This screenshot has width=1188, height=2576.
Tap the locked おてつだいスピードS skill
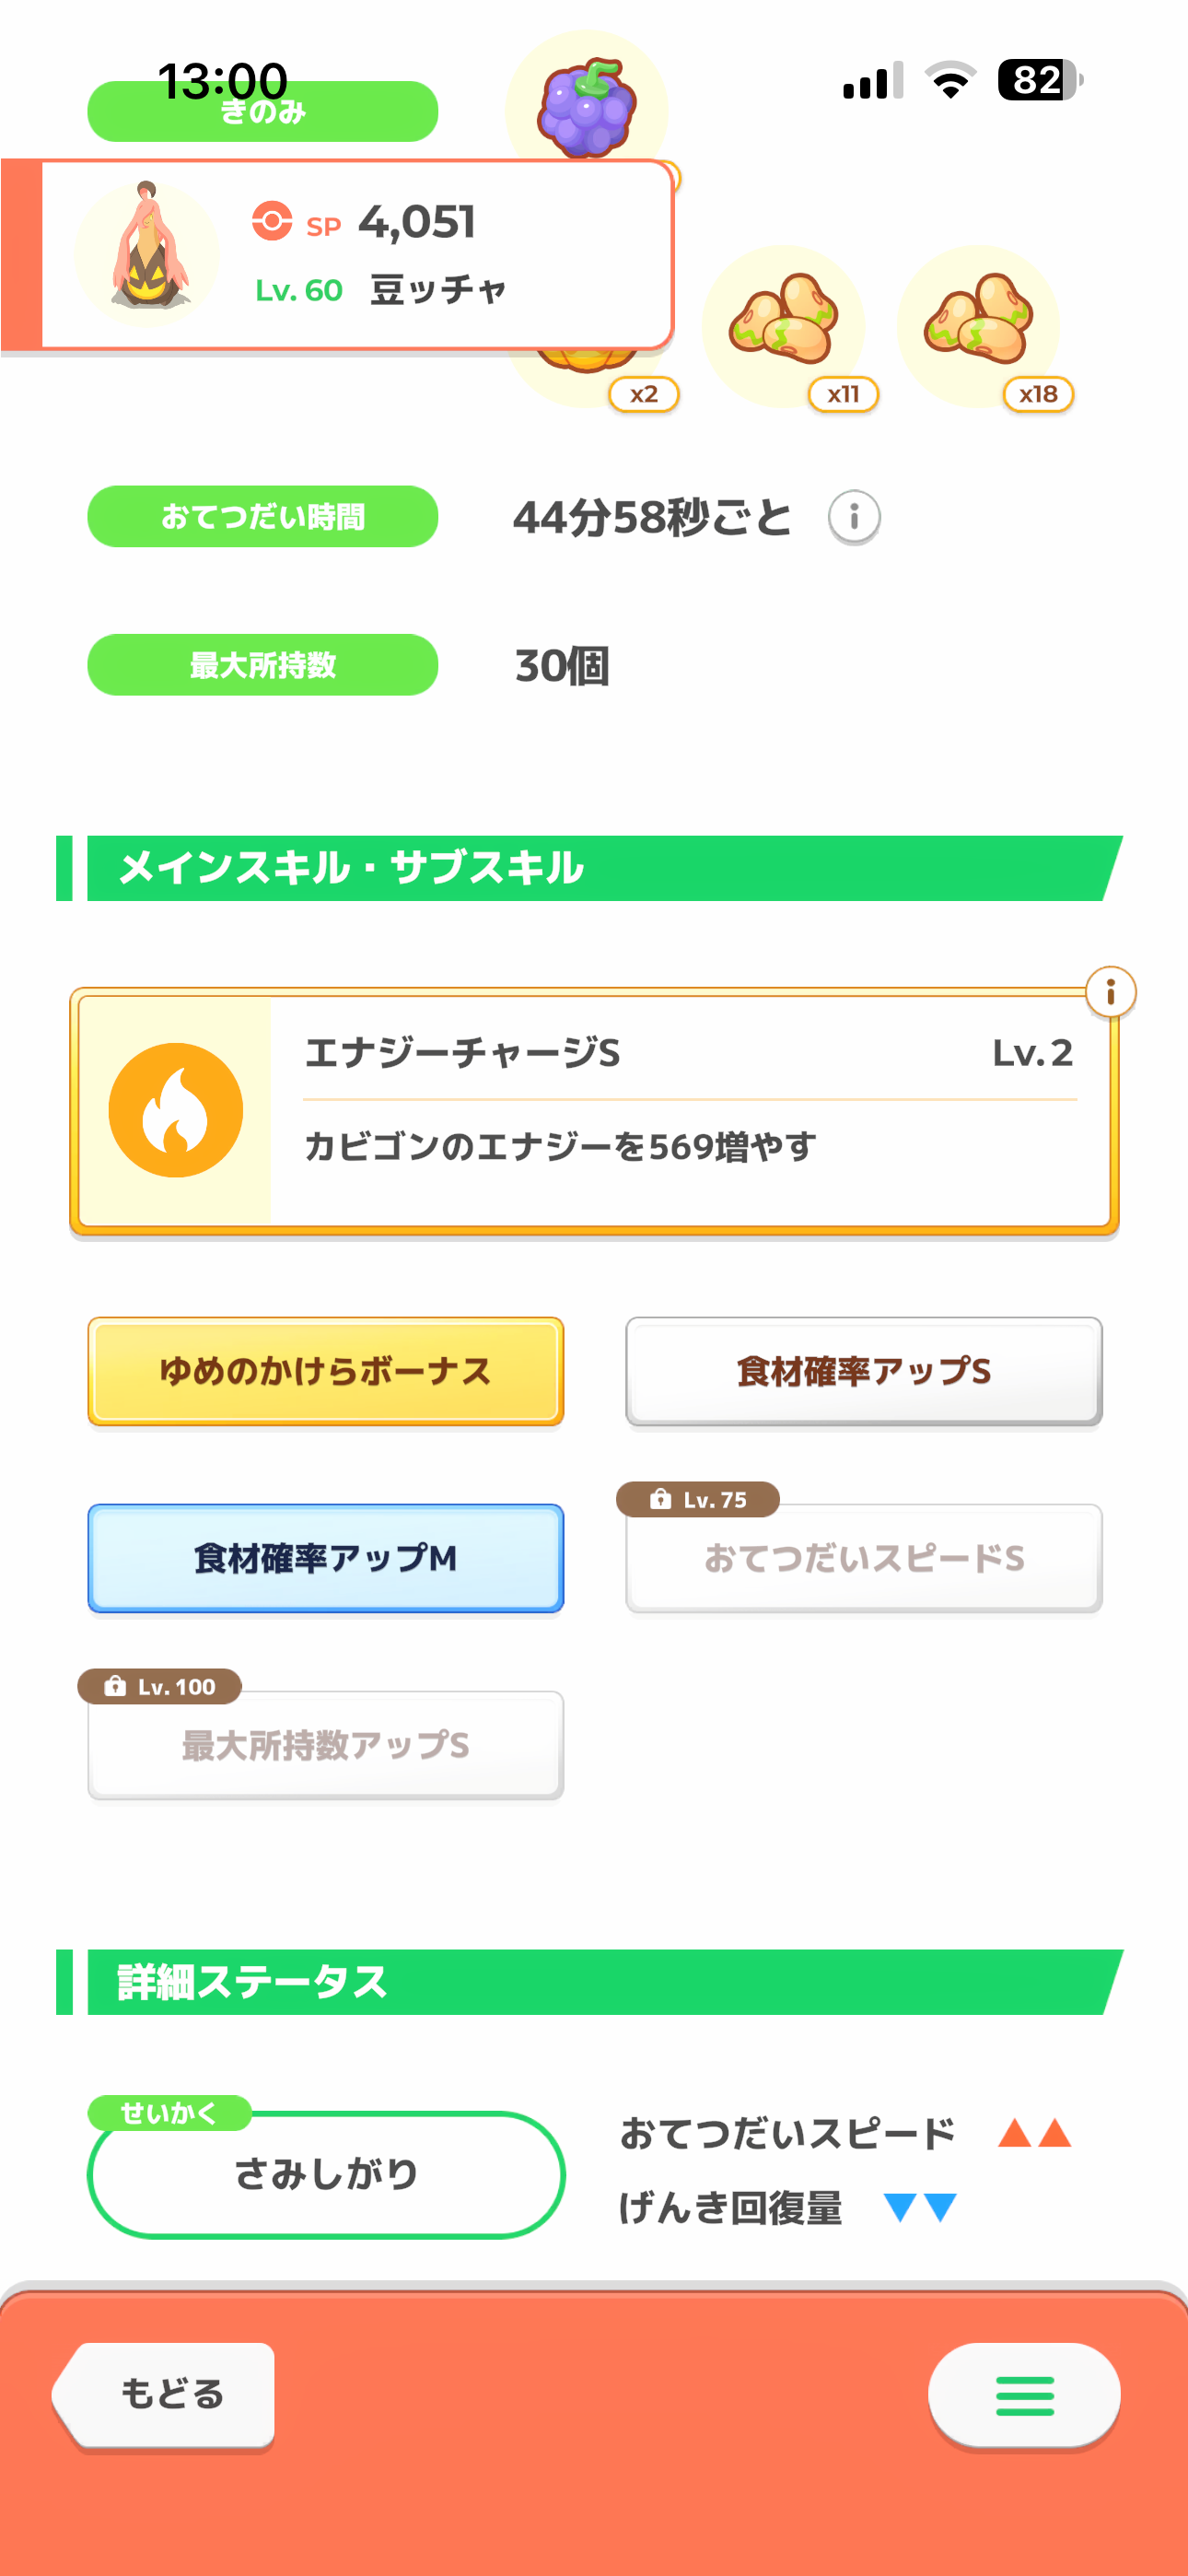(864, 1557)
